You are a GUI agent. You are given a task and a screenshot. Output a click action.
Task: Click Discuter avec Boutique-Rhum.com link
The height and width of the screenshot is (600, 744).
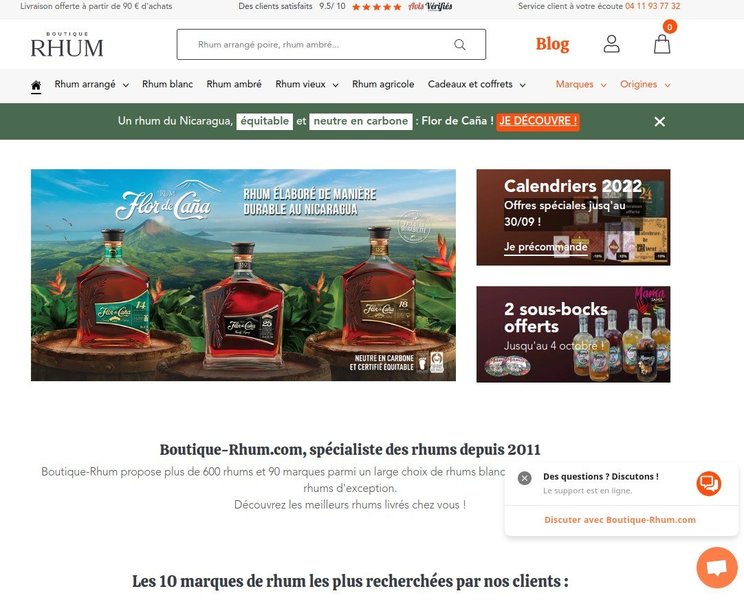620,520
